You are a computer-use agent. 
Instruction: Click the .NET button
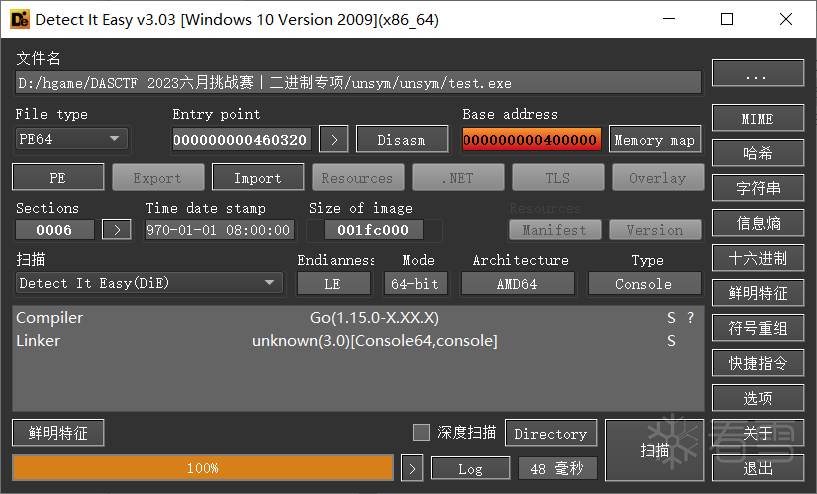click(458, 178)
